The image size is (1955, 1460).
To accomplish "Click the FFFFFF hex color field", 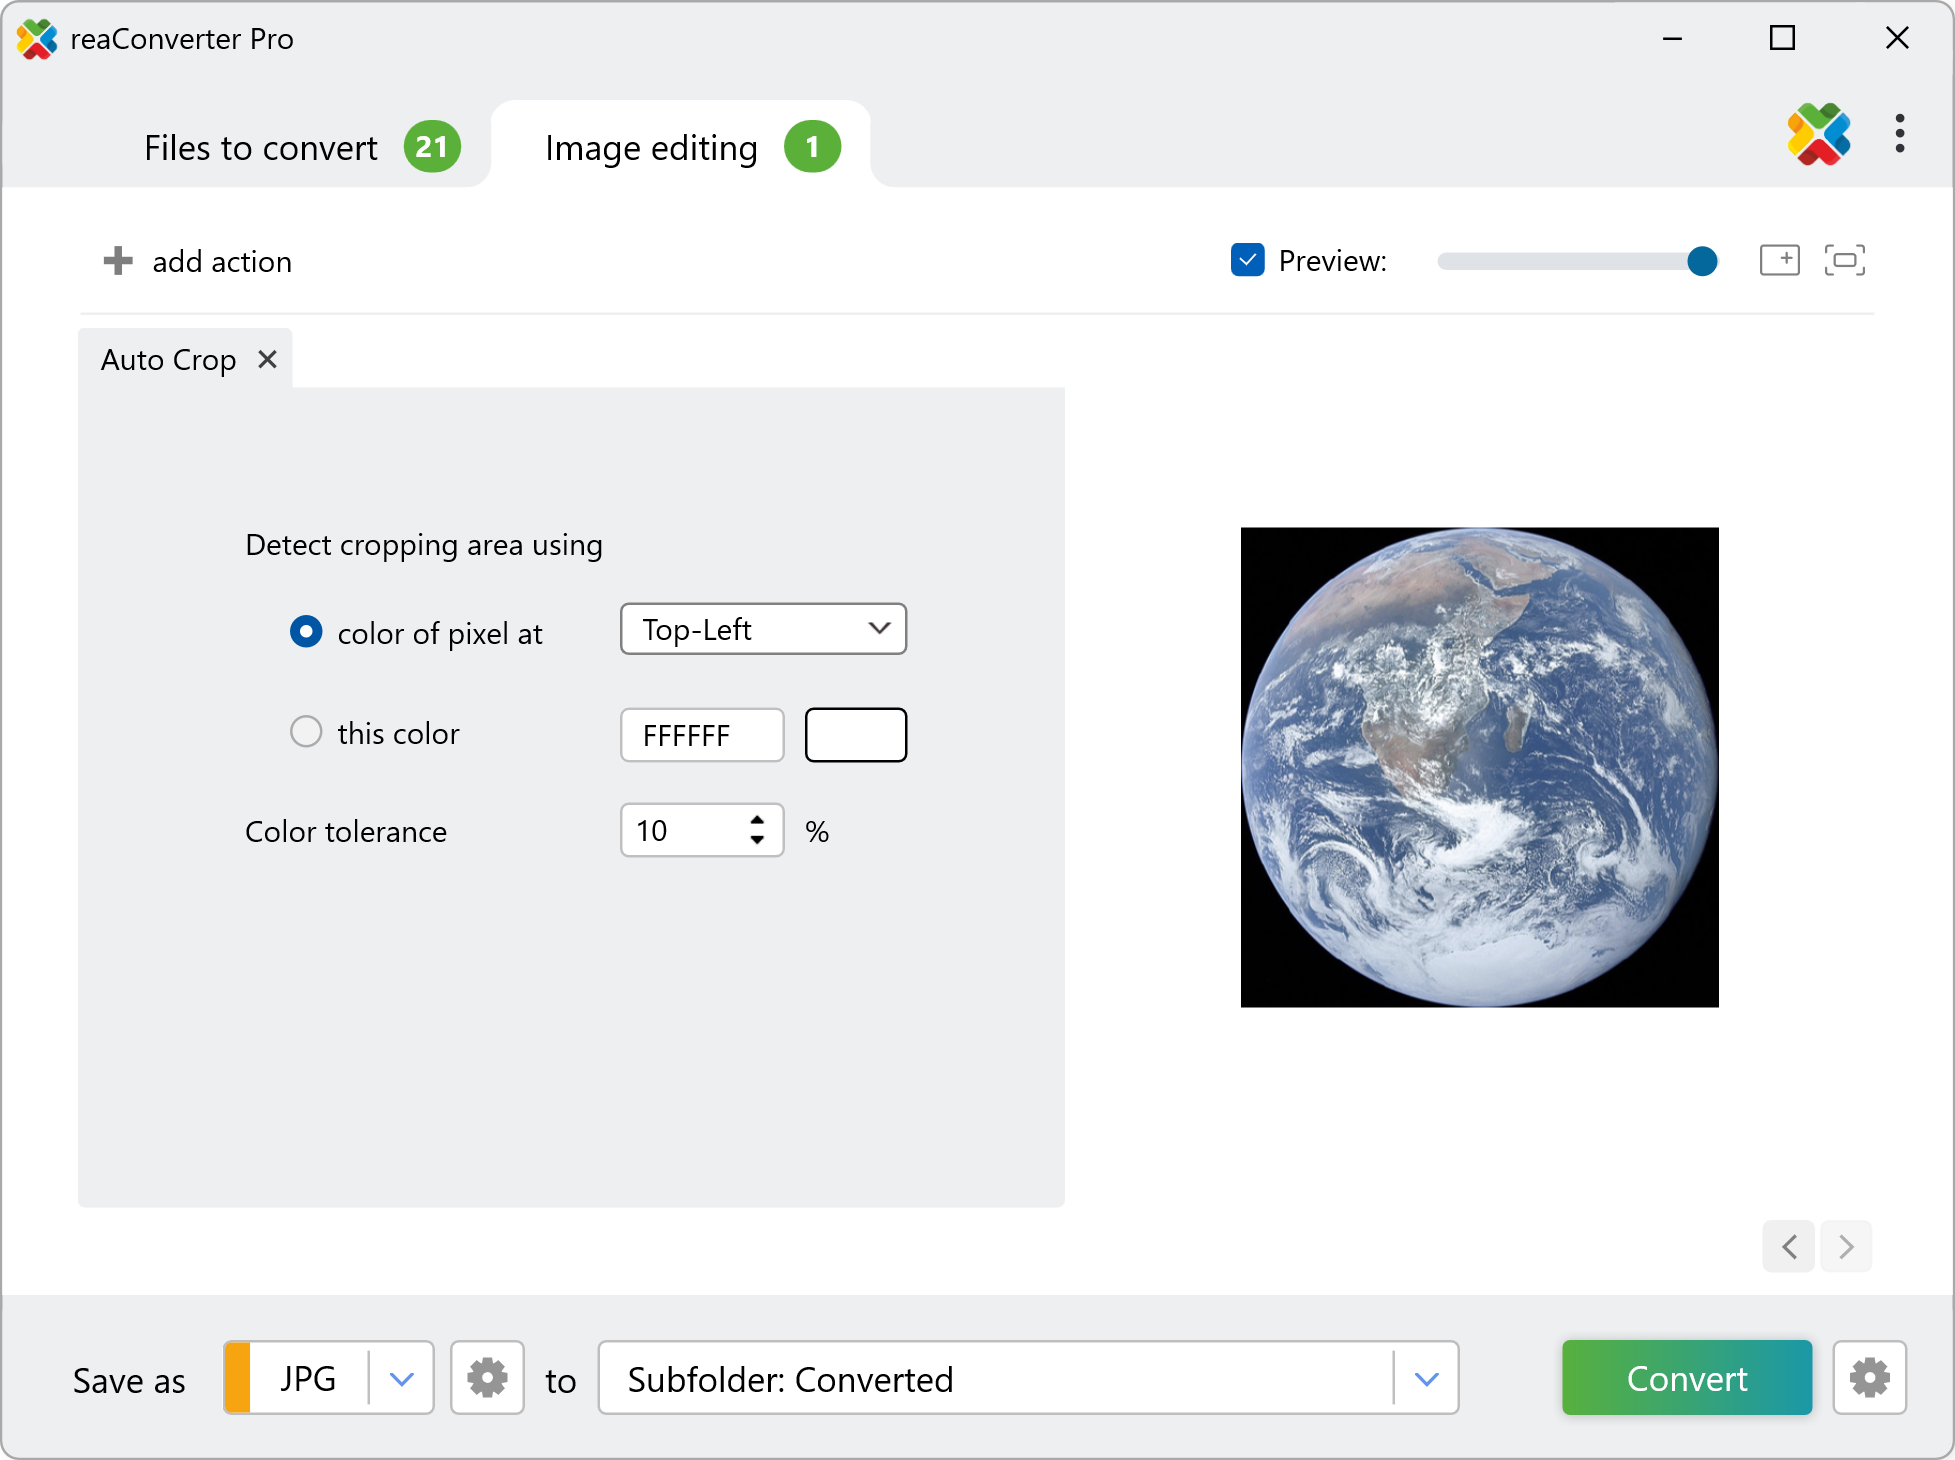I will point(701,735).
